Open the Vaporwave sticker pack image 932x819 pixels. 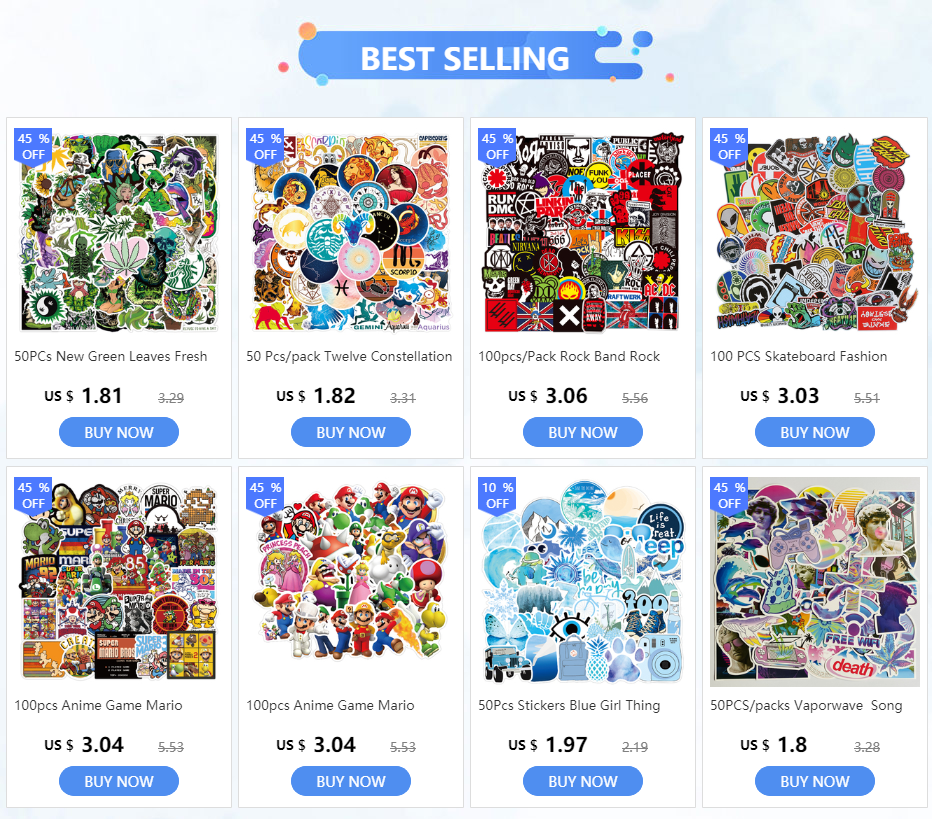815,582
